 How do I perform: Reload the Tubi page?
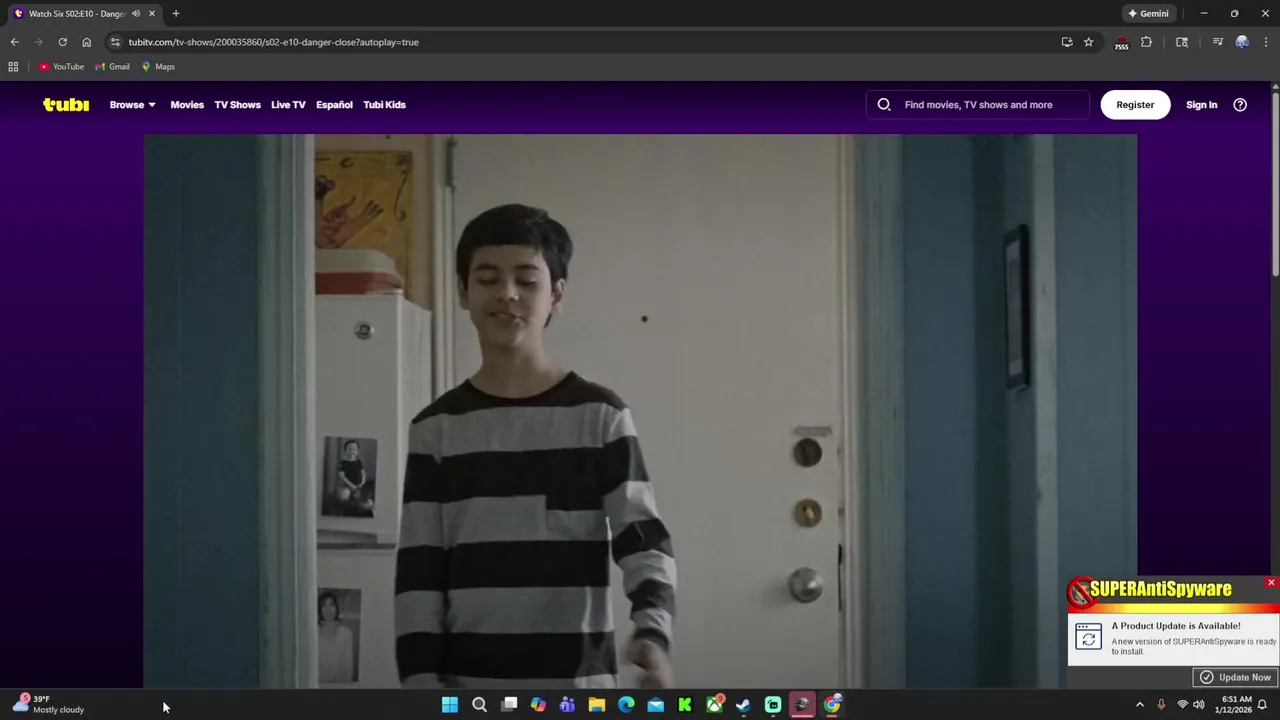point(62,42)
